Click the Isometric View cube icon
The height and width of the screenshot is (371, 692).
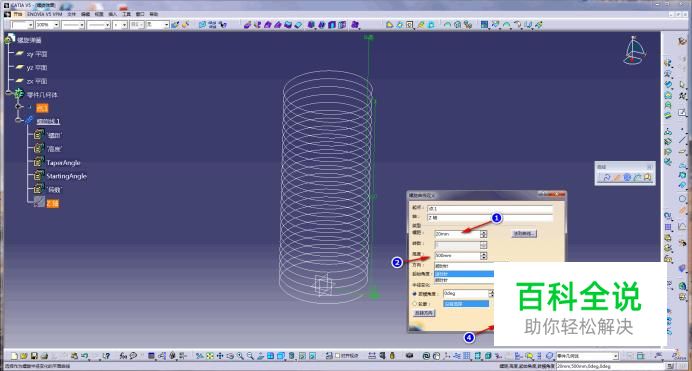point(281,356)
